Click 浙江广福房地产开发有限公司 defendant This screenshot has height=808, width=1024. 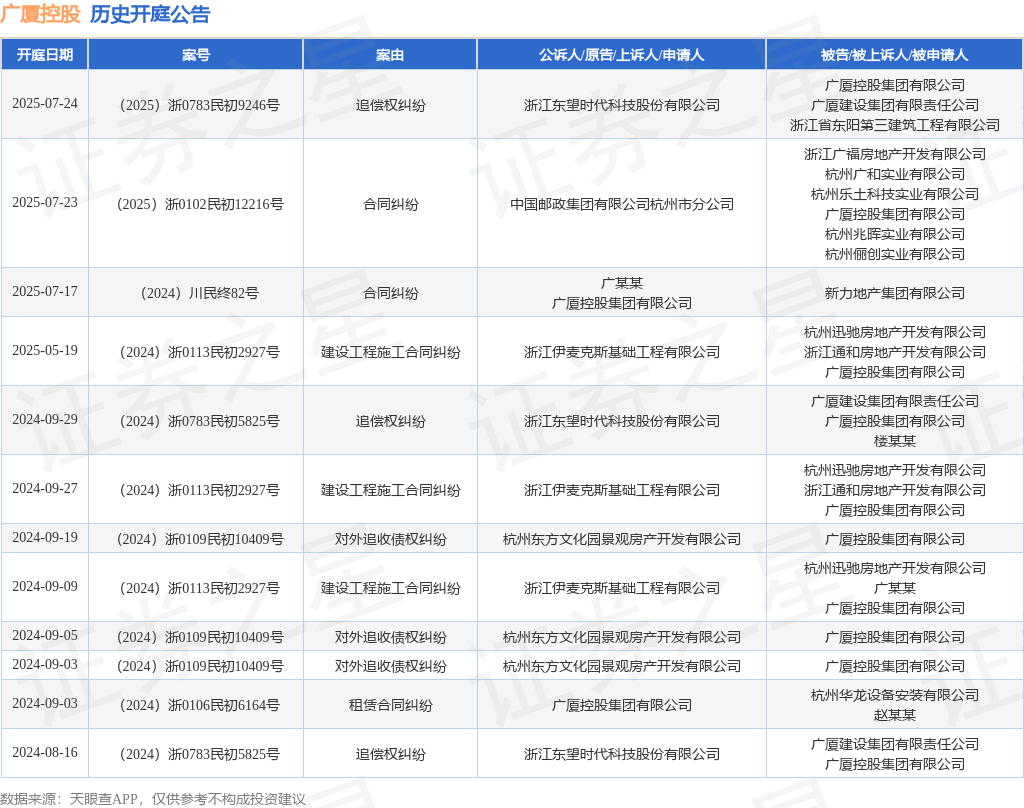[x=894, y=154]
